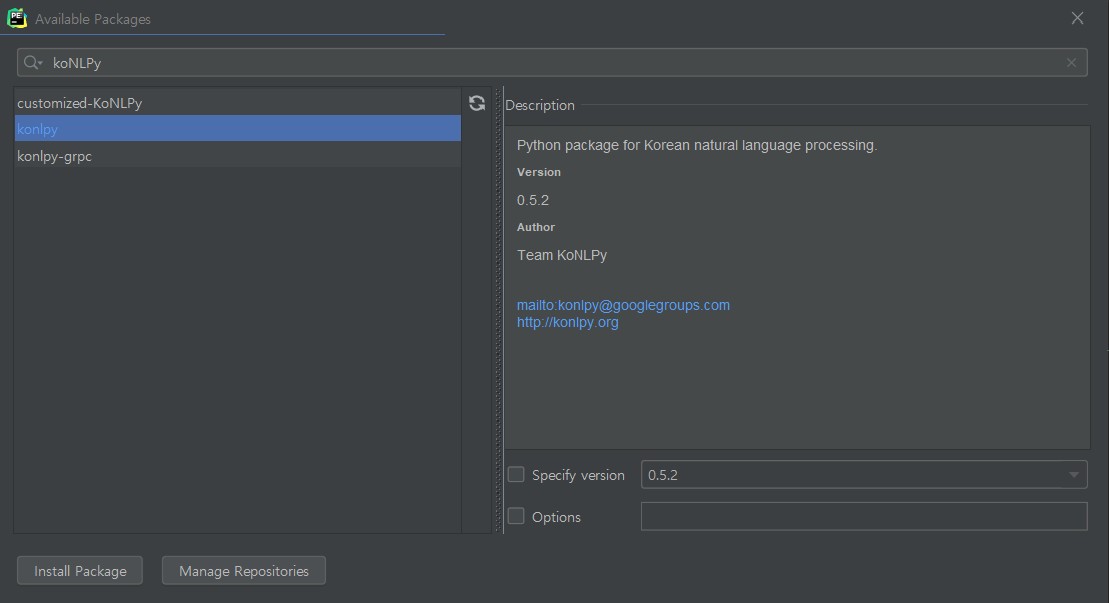Click the splitter handle between list and description

point(498,310)
